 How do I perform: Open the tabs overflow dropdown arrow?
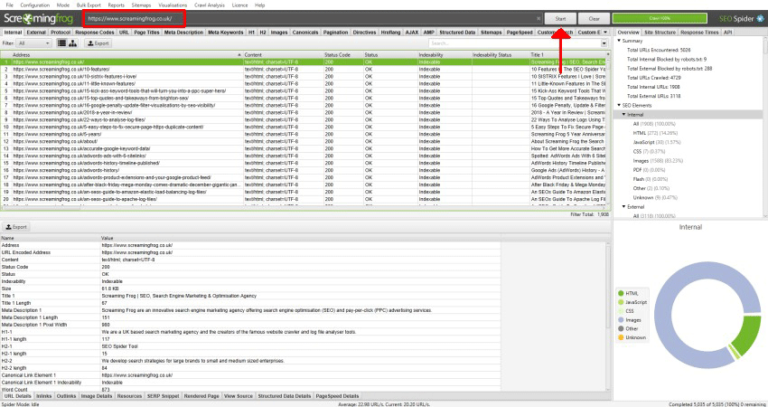tap(605, 32)
